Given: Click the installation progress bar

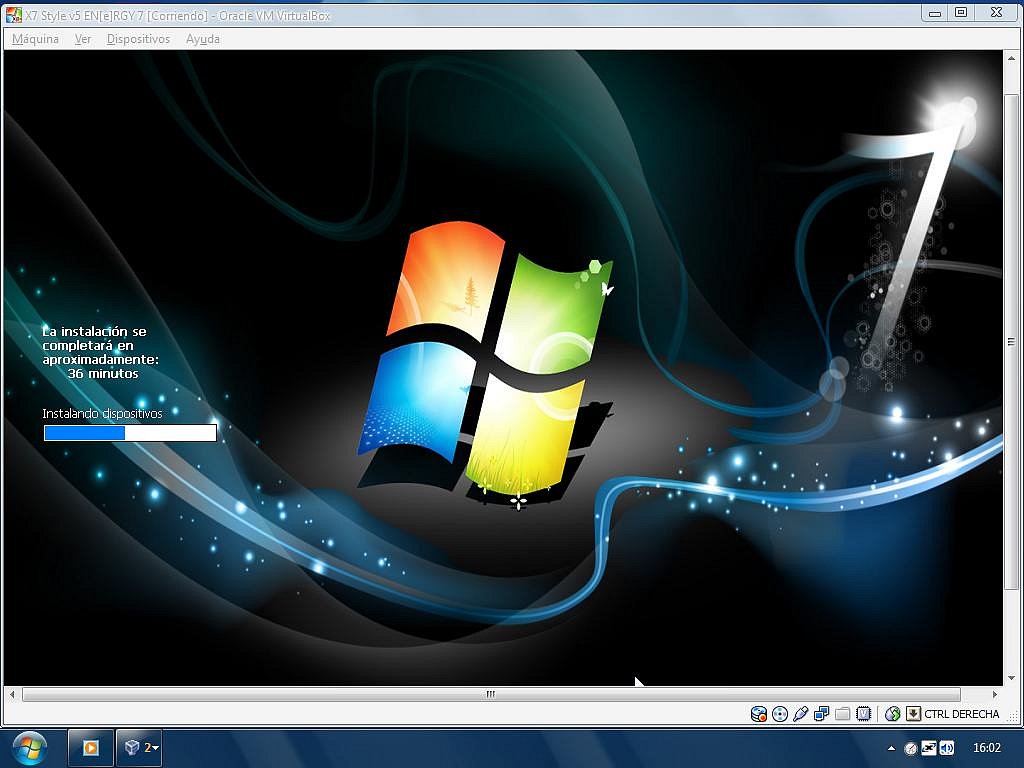Looking at the screenshot, I should [130, 433].
